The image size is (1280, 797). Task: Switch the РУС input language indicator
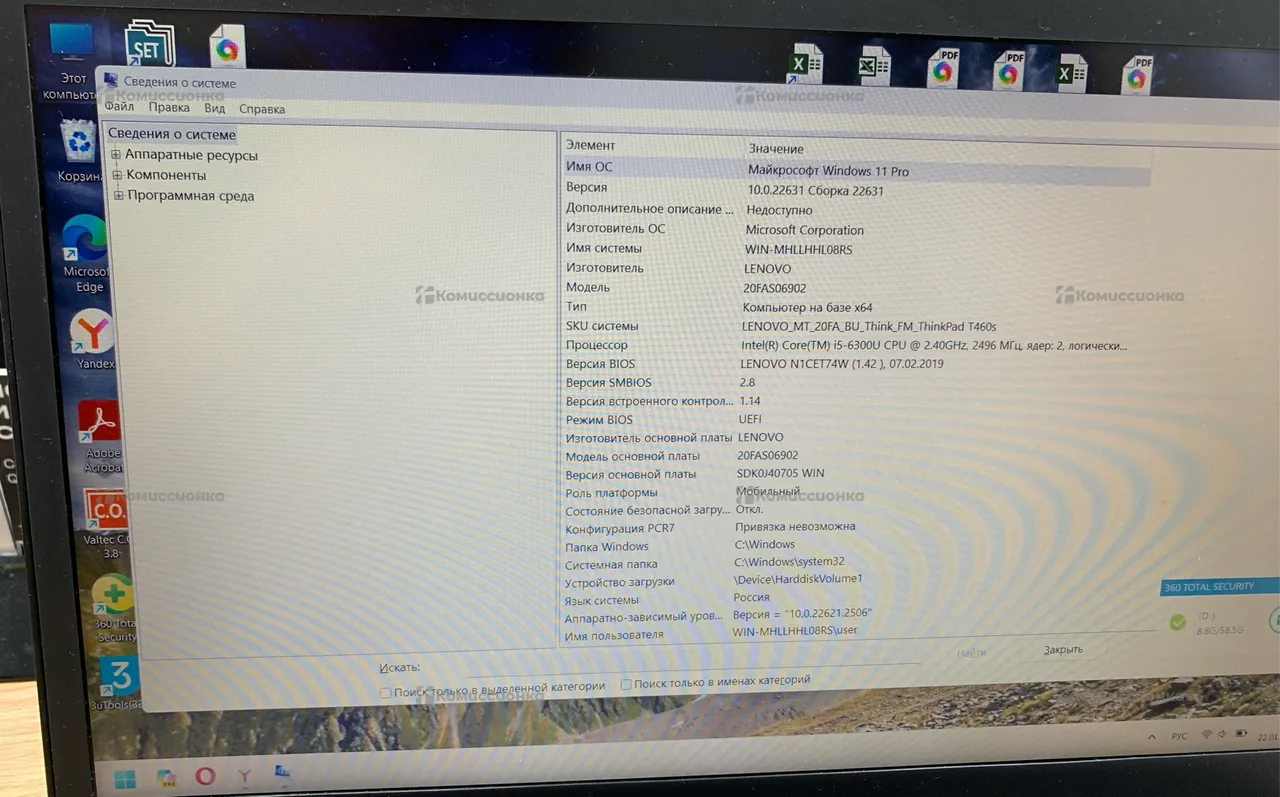coord(1179,736)
